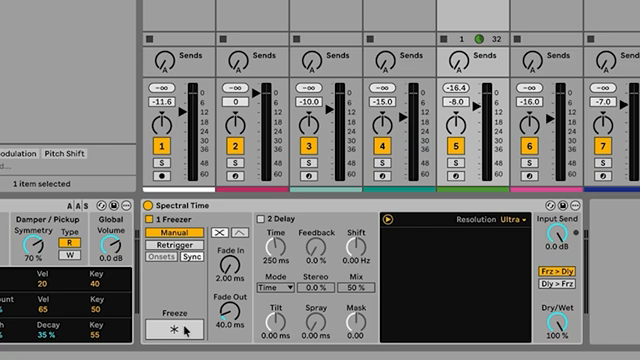Viewport: 640px width, 360px height.
Task: Toggle track 5 activator button
Action: tap(456, 146)
